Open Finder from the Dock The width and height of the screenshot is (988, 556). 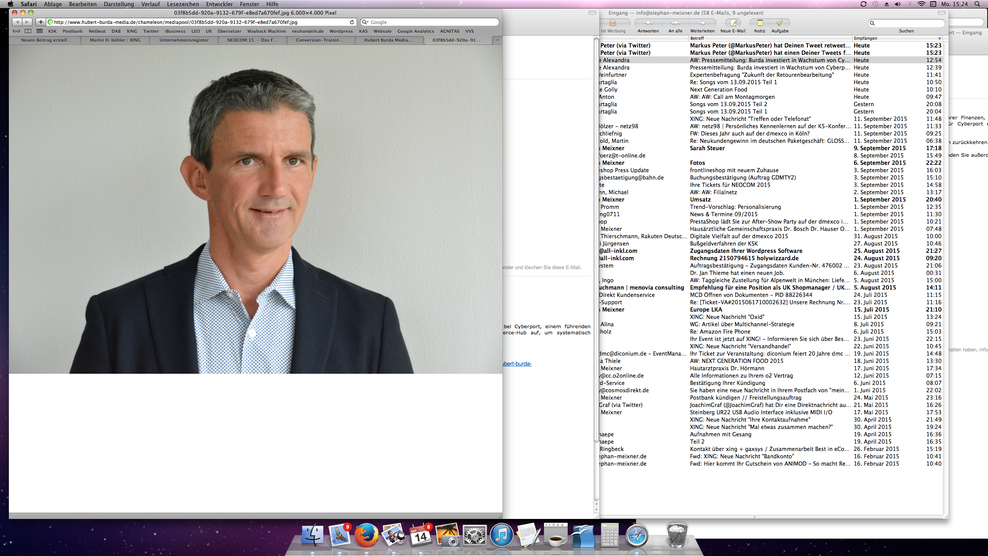pos(313,535)
